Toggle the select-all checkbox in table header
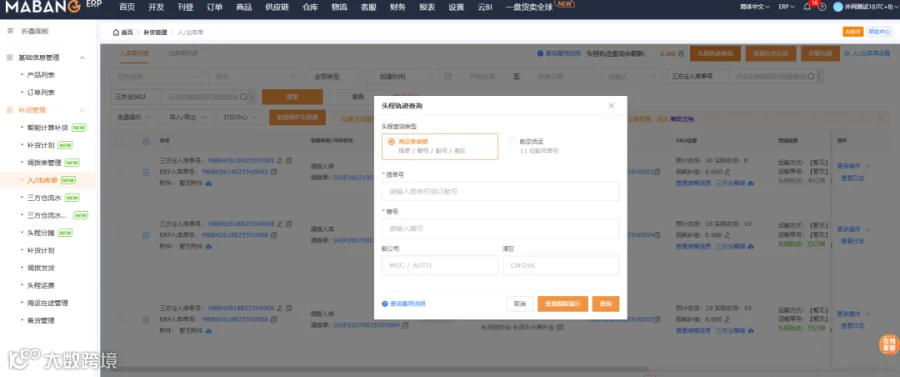 119,140
